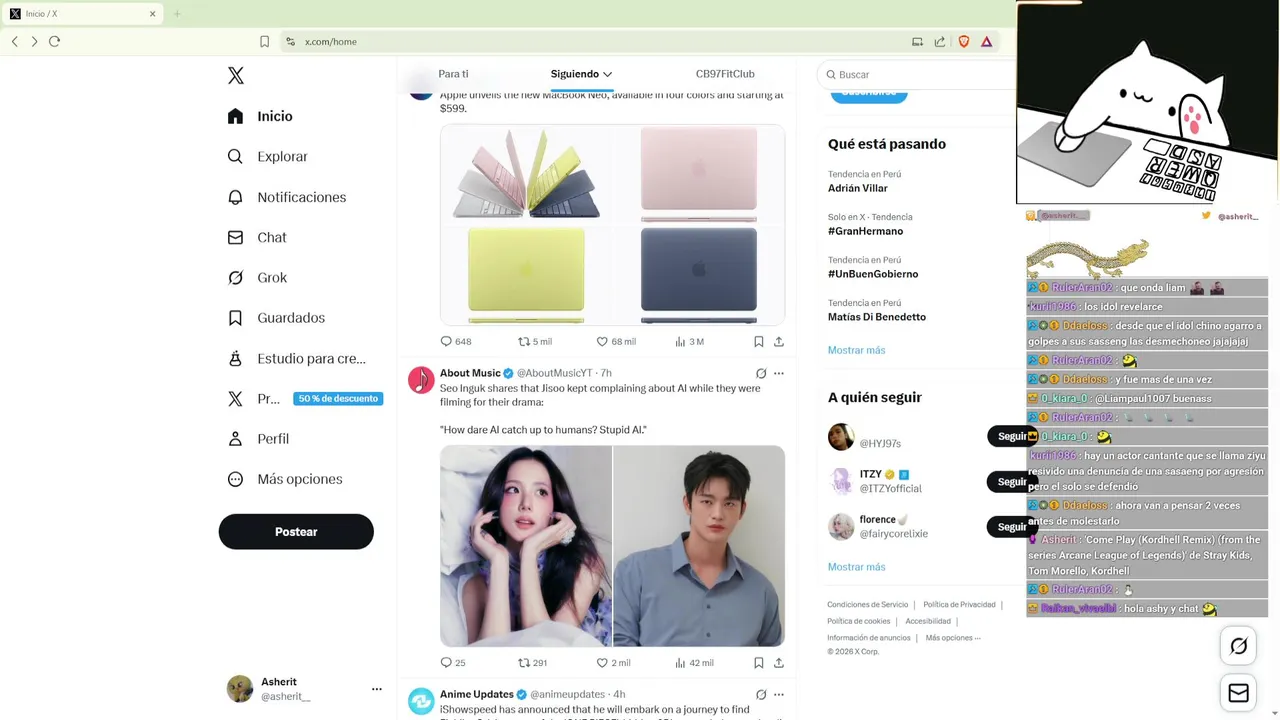This screenshot has height=720, width=1280.
Task: Open Jisoo photo in About Music post
Action: click(x=526, y=546)
